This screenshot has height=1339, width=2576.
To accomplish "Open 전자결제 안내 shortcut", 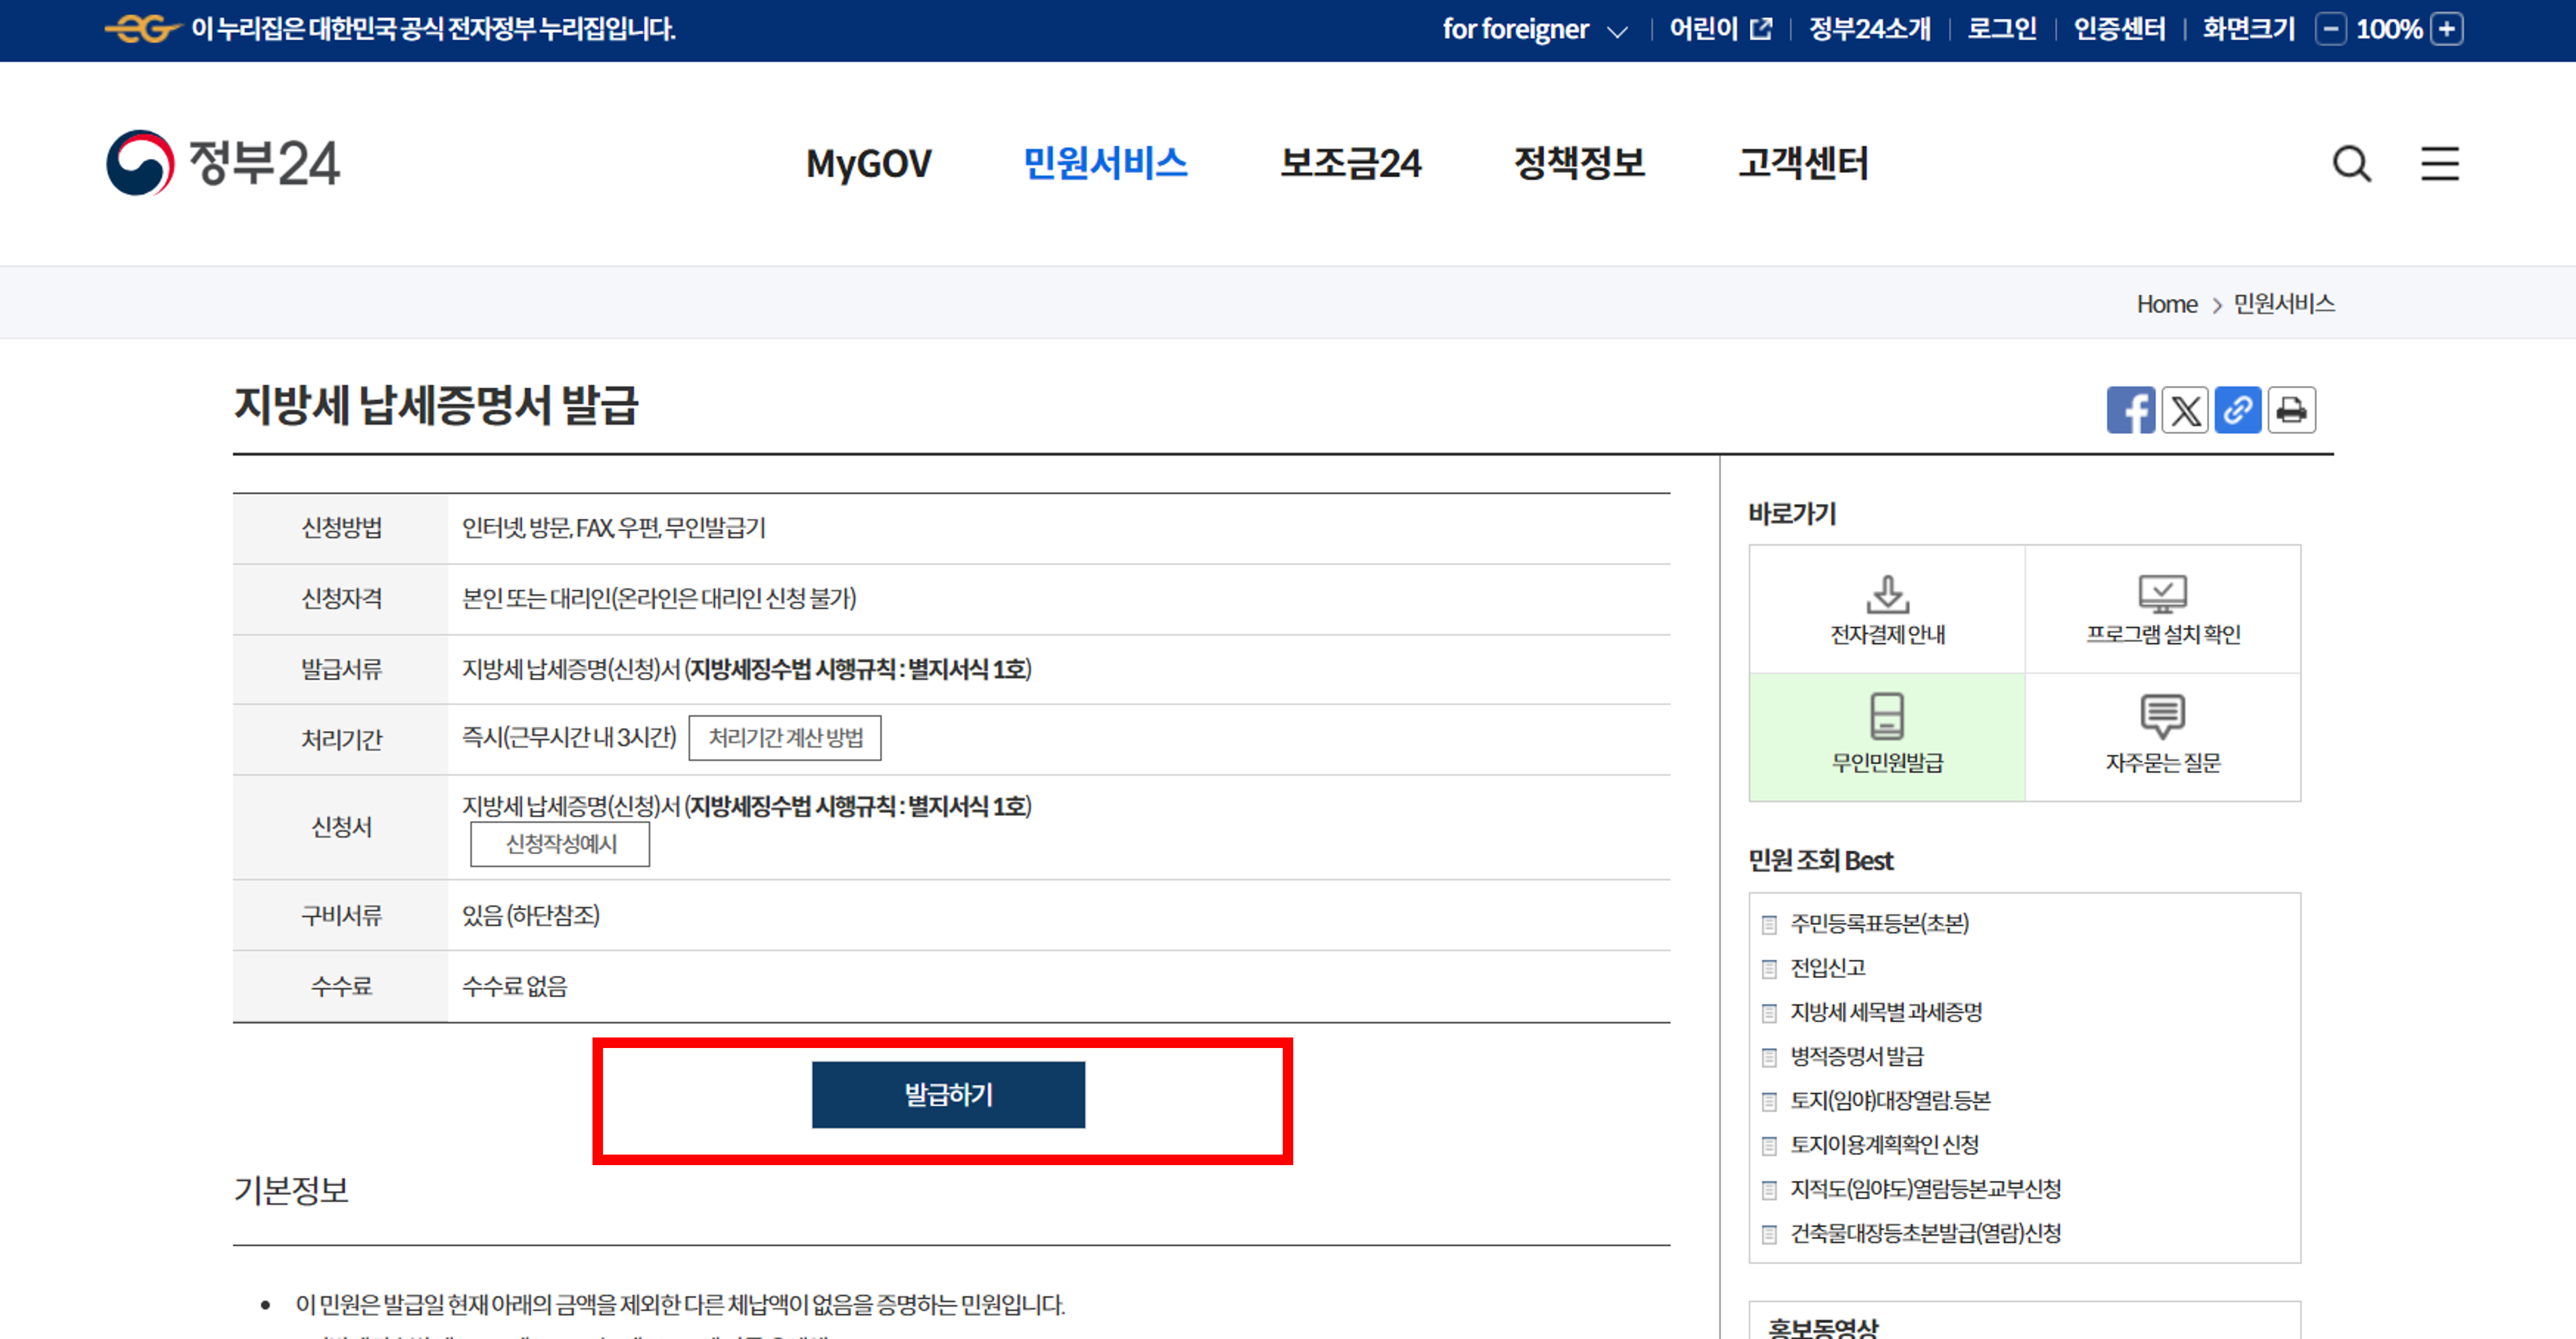I will 1887,609.
